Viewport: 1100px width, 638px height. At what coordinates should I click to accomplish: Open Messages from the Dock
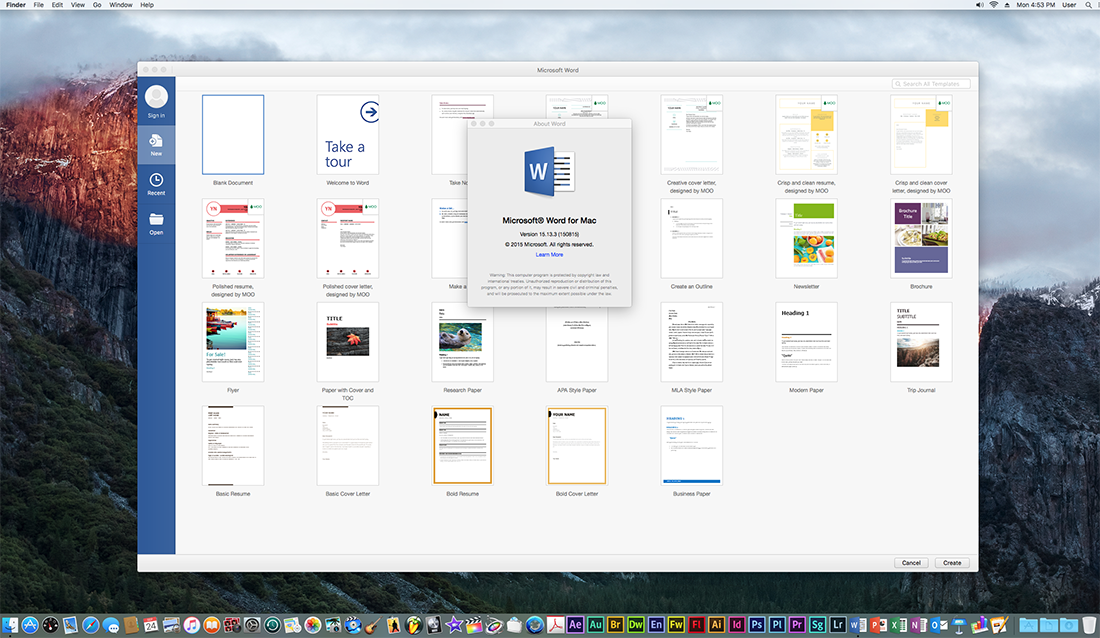111,625
